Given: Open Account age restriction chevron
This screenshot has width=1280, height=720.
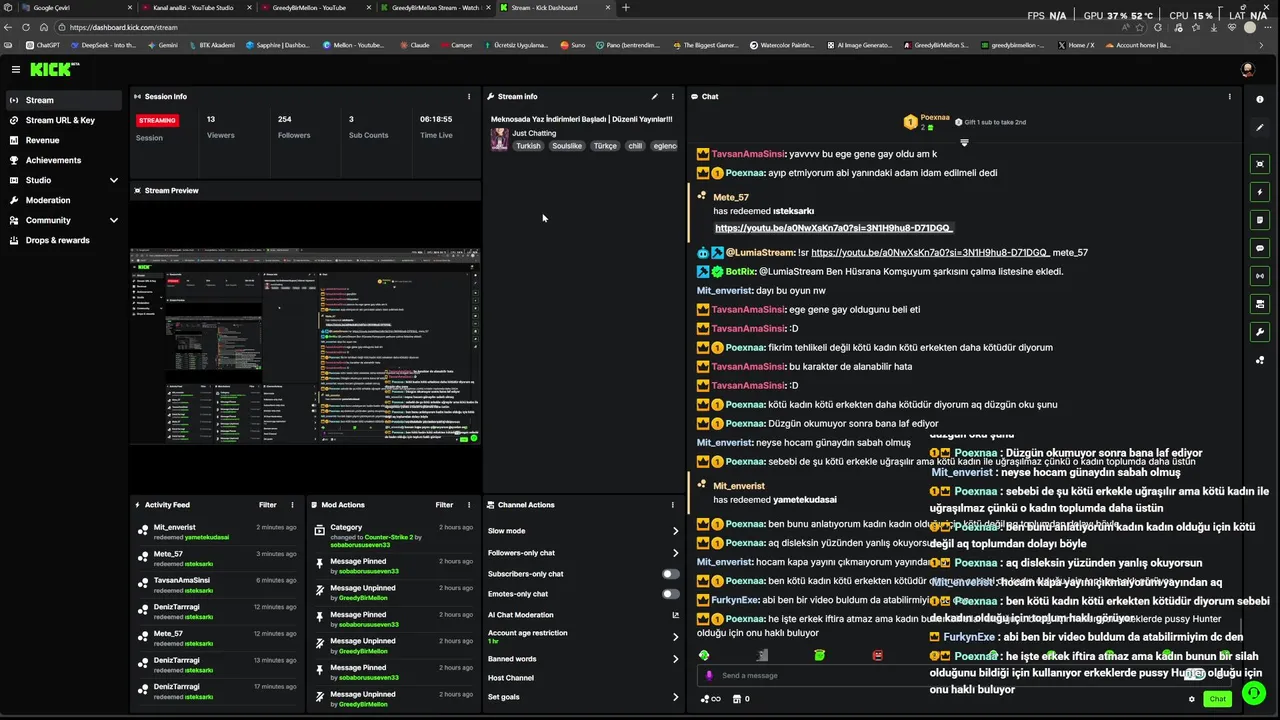Looking at the screenshot, I should point(675,637).
